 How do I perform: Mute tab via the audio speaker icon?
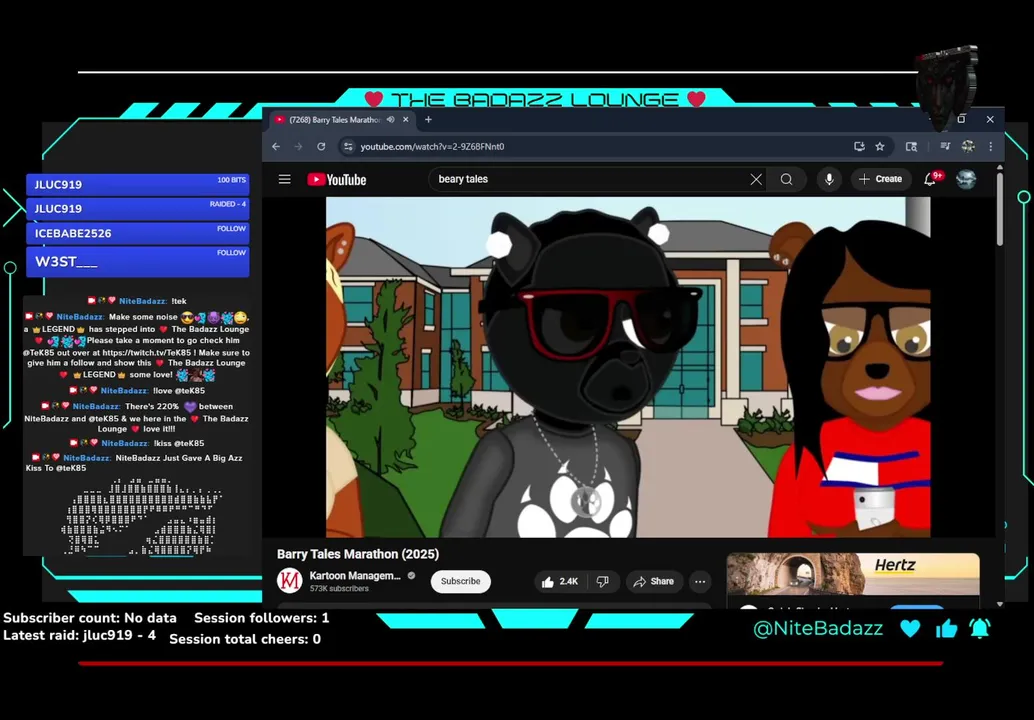(x=390, y=119)
